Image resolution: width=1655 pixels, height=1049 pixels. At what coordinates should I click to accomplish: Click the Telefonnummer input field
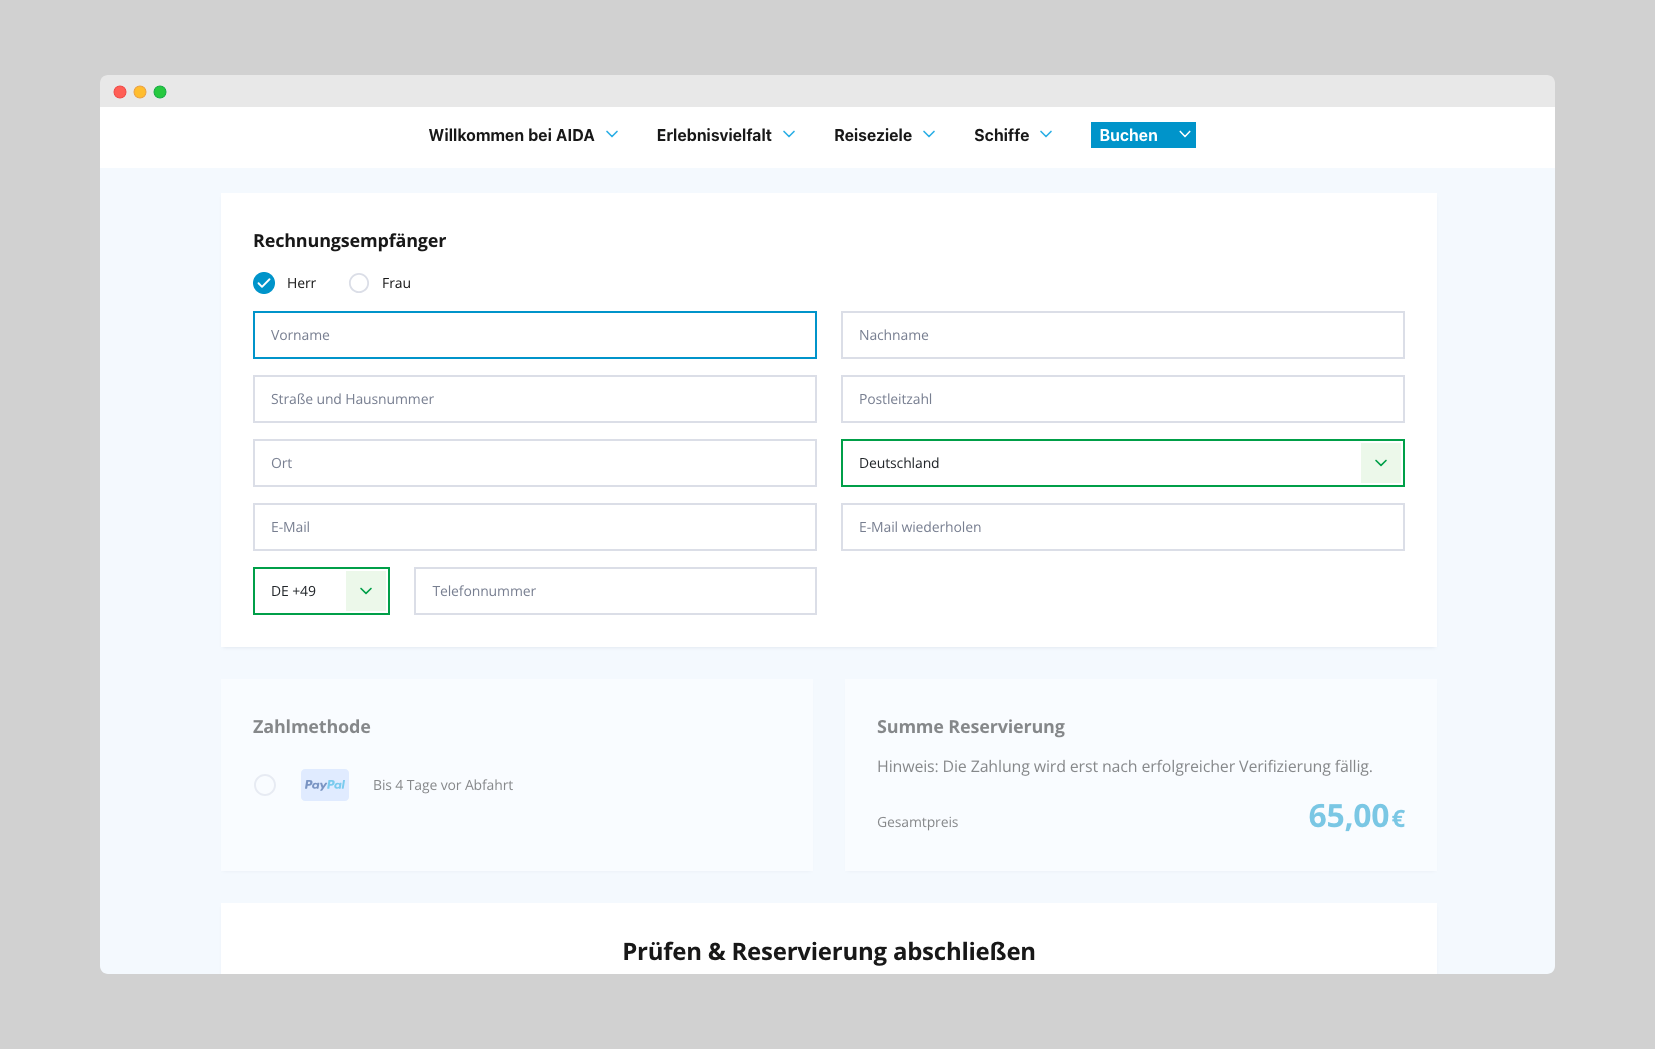point(615,591)
